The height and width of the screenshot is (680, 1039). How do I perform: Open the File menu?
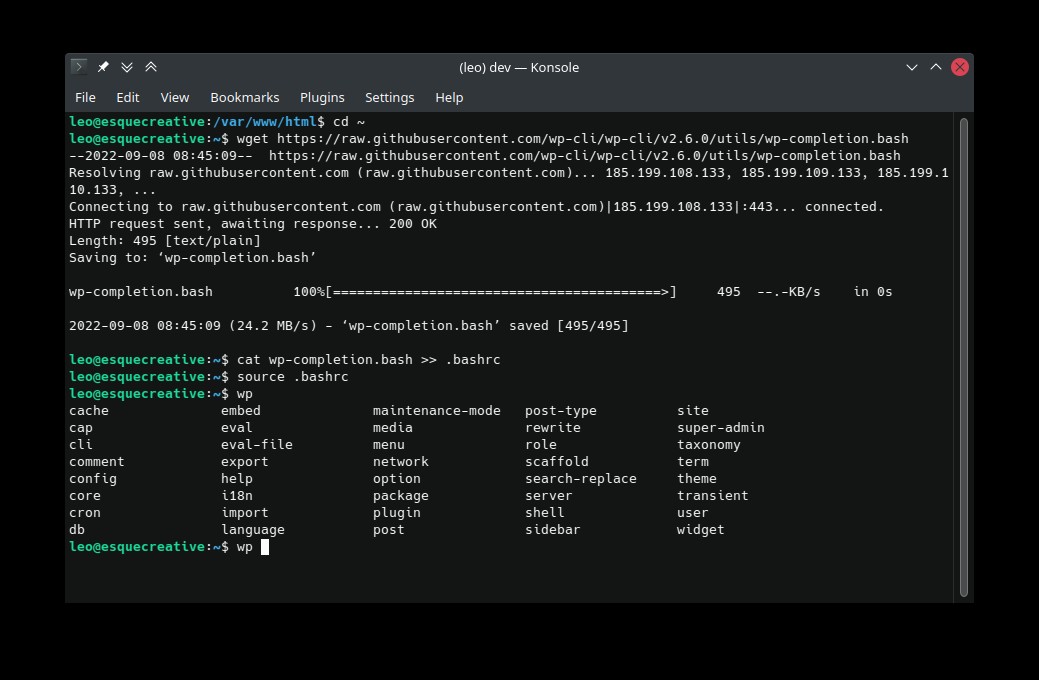click(x=85, y=97)
